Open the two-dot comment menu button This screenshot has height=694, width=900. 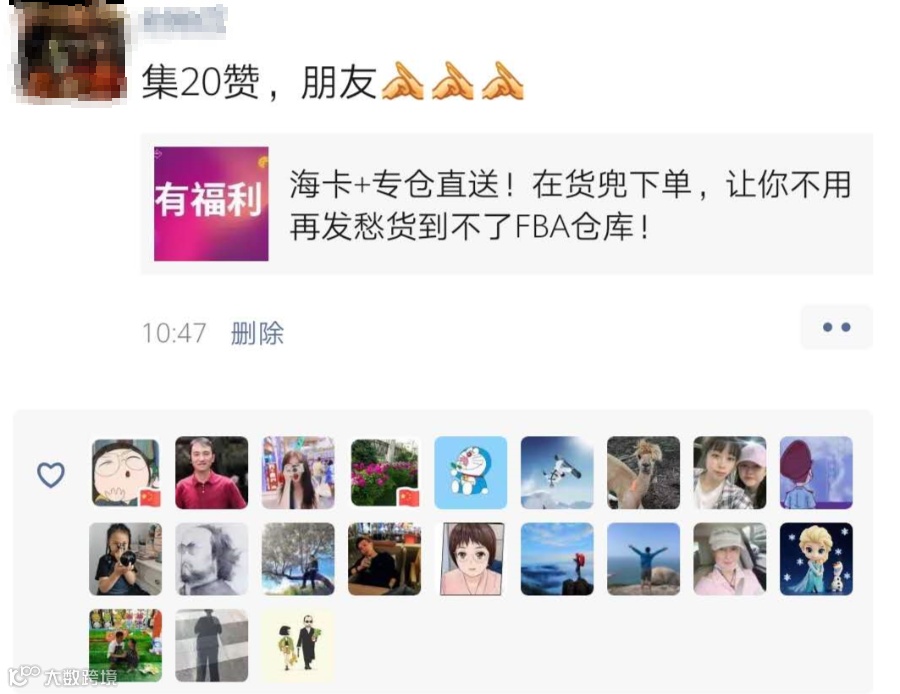(836, 327)
